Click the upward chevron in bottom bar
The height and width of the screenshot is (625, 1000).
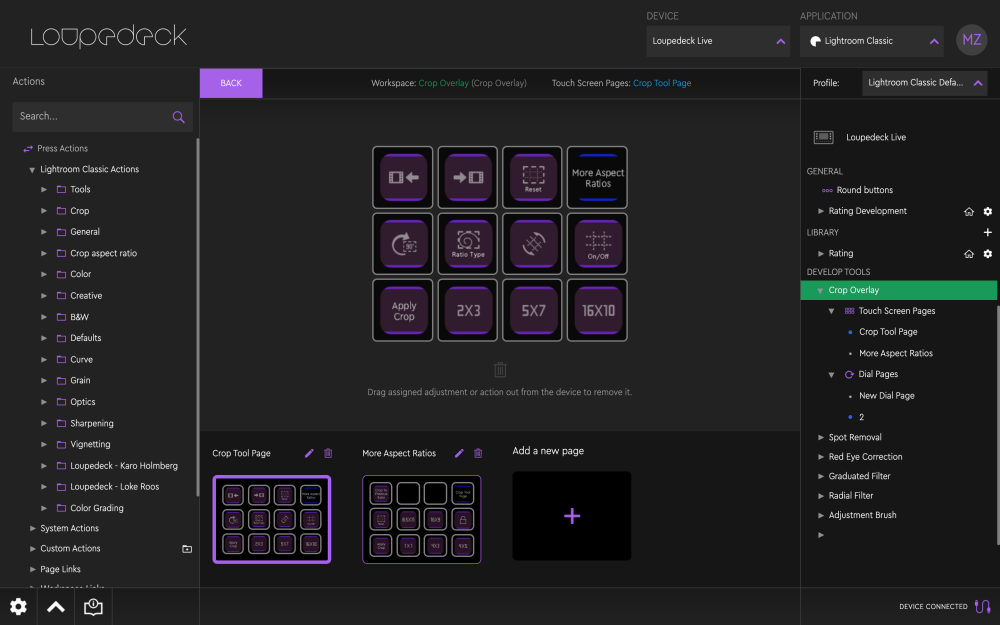(55, 607)
